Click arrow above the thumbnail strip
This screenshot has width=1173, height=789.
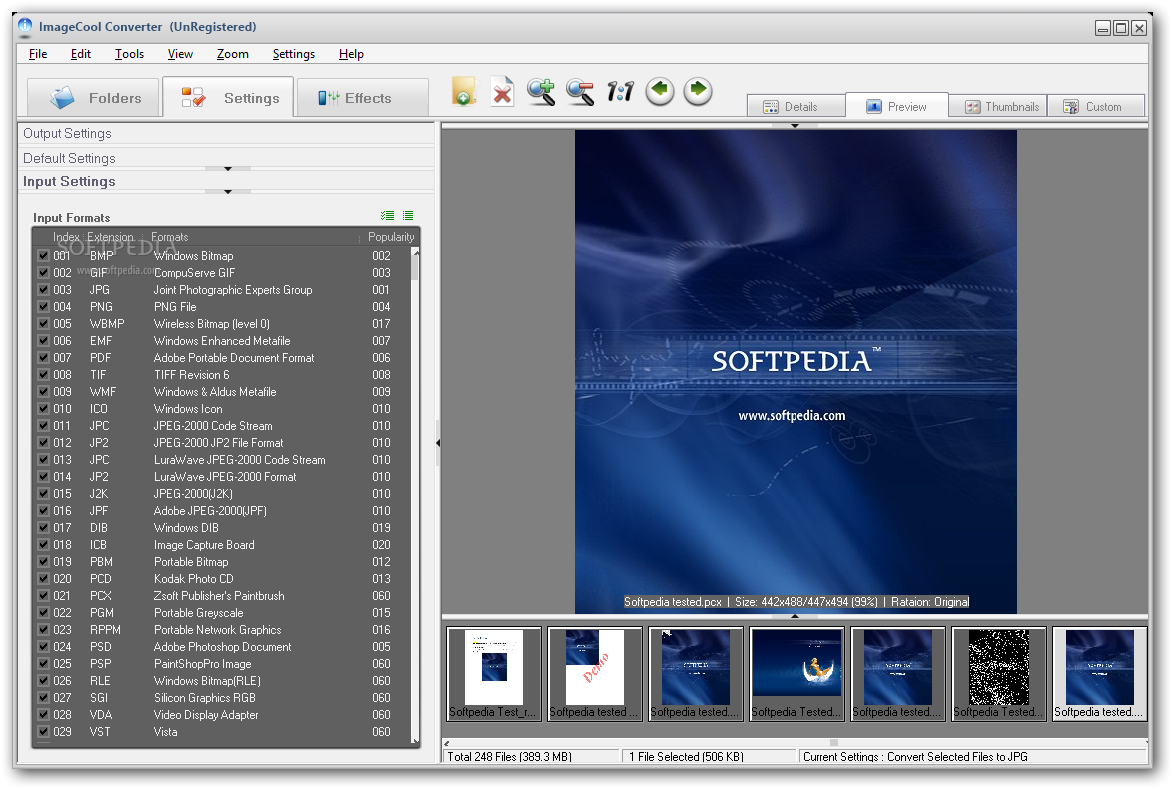click(794, 616)
